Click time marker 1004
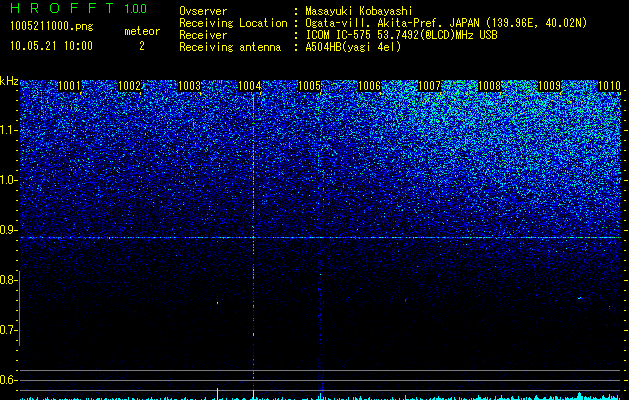This screenshot has width=629, height=400. coord(250,86)
